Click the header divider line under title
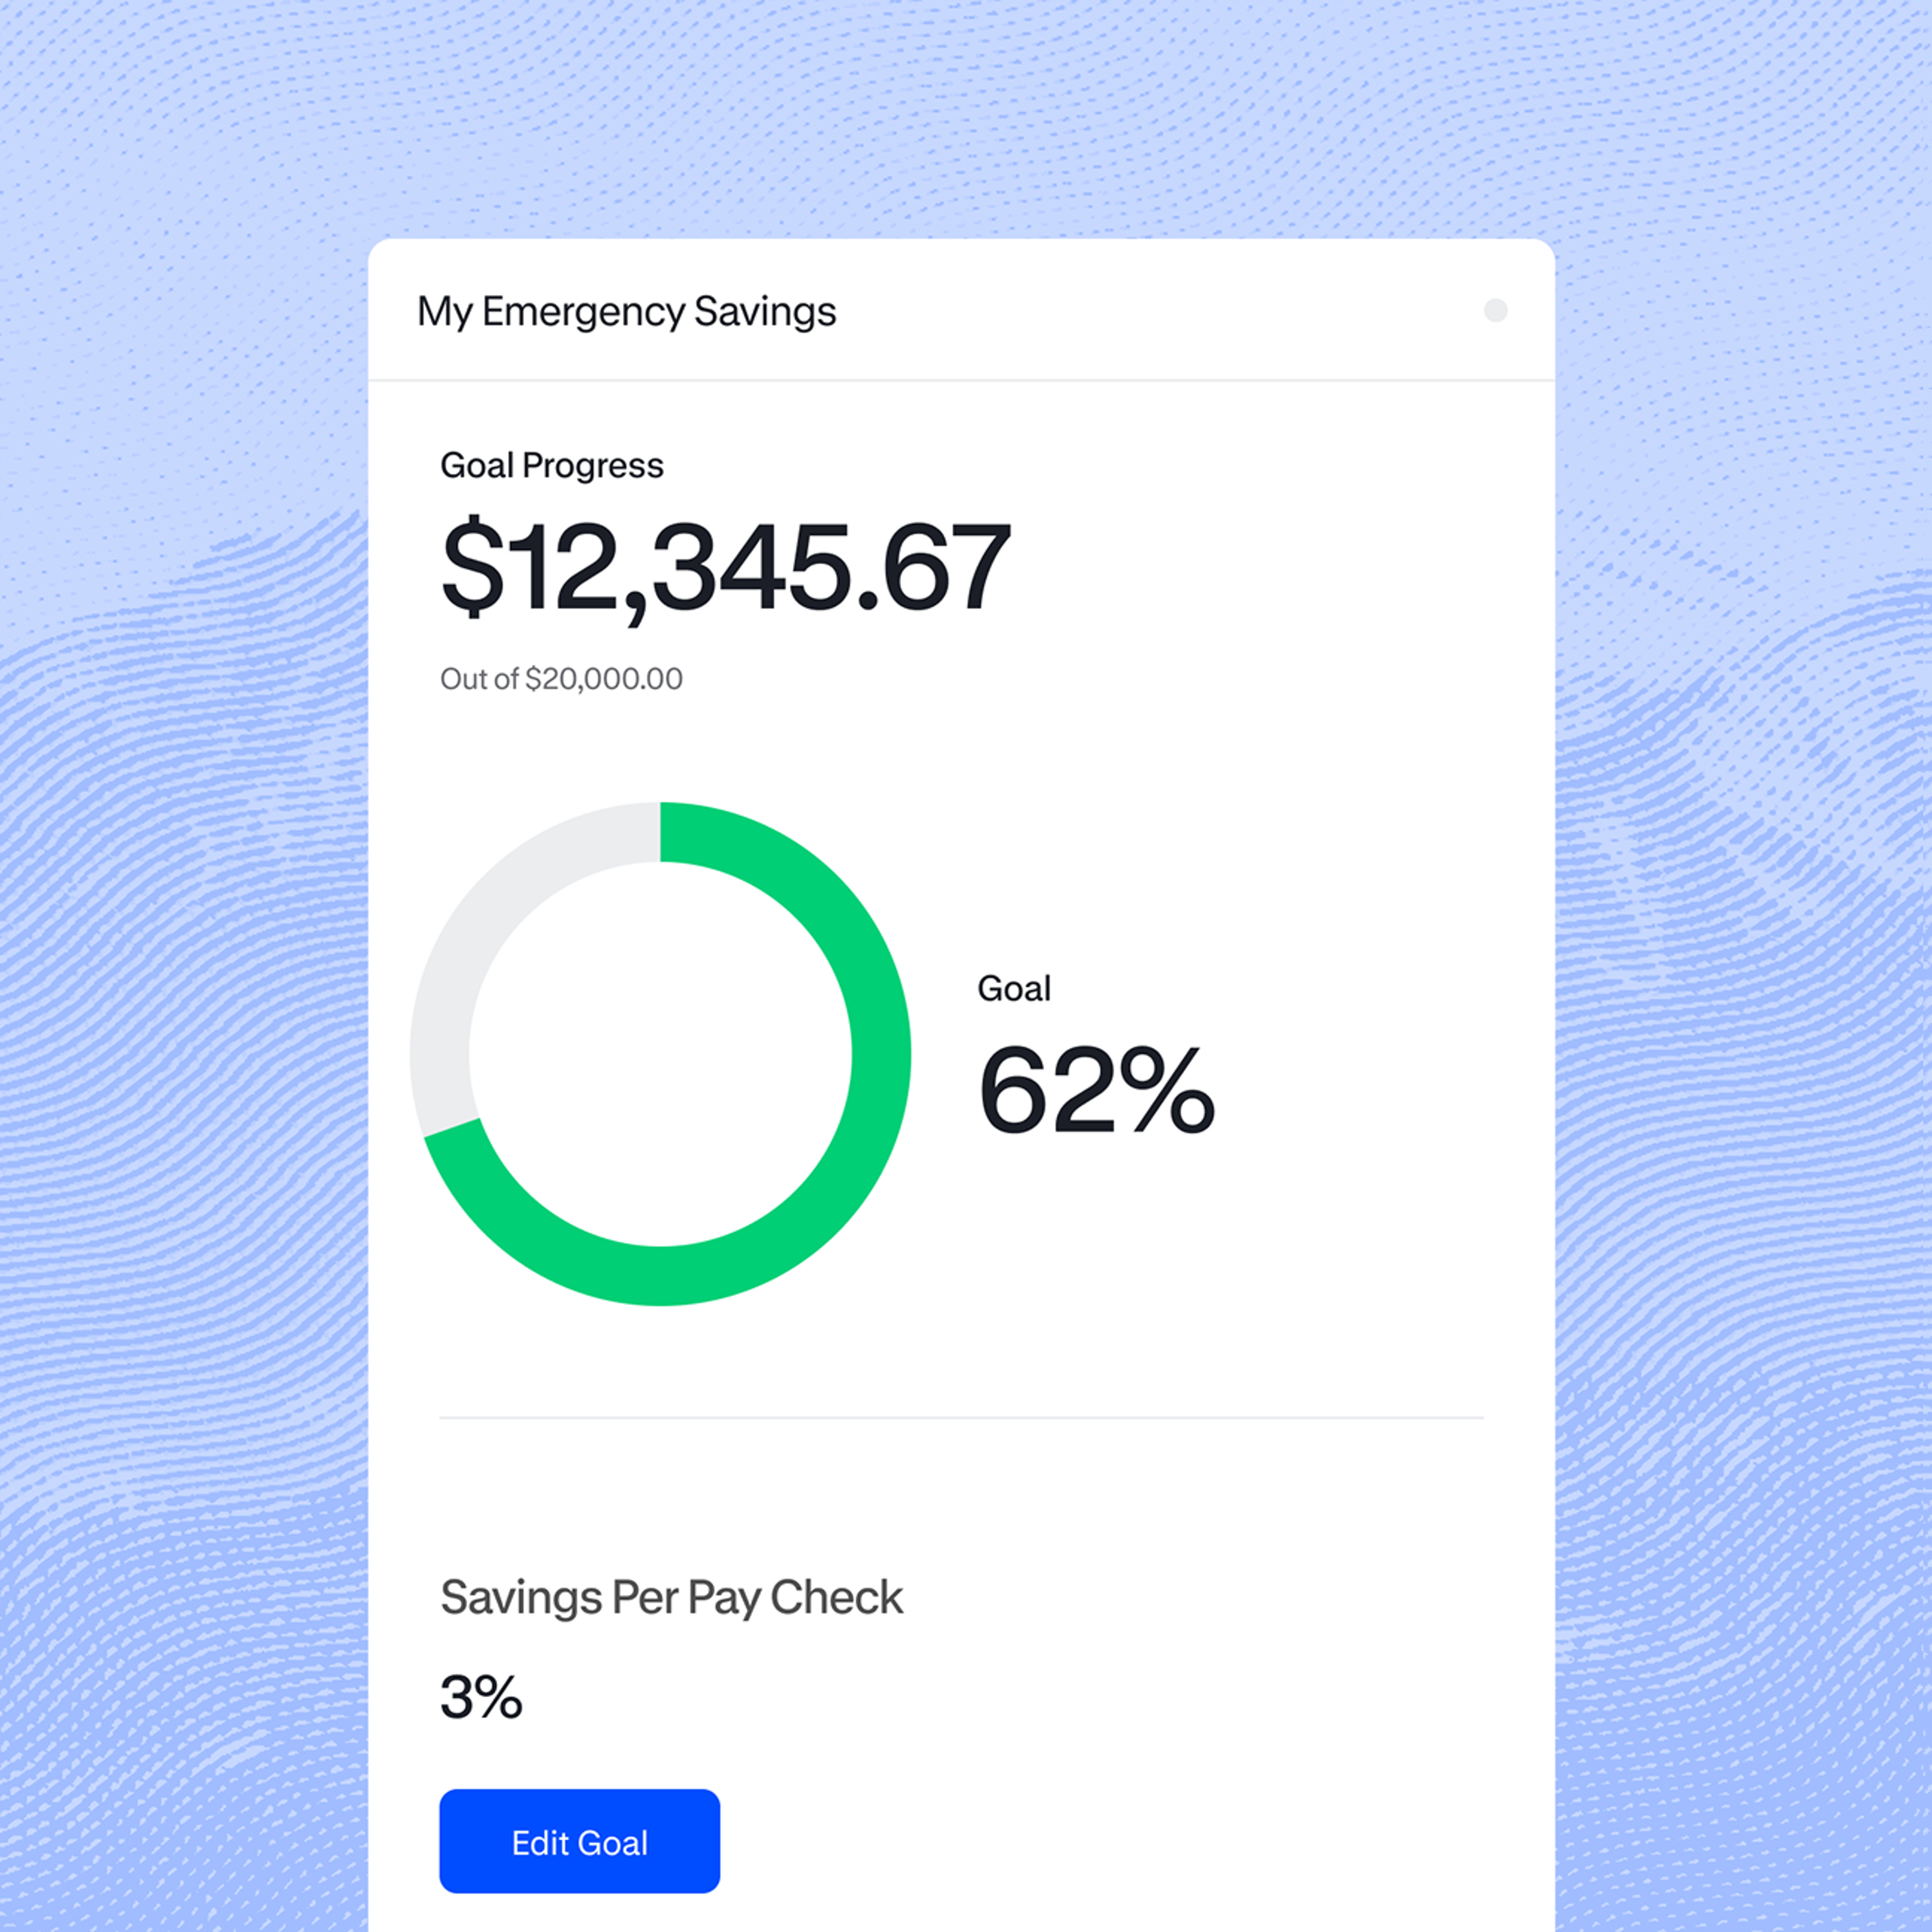This screenshot has height=1932, width=1932. point(960,380)
